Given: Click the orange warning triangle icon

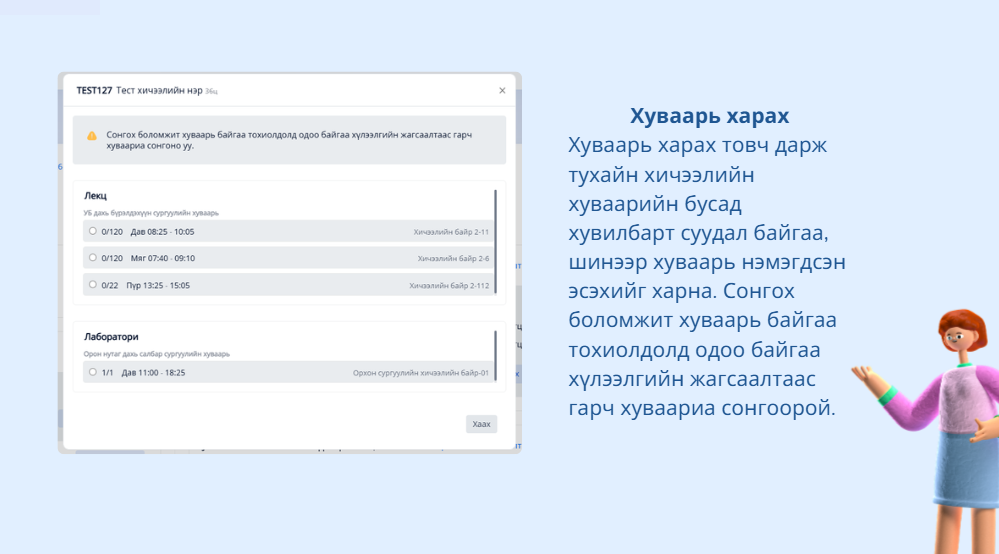Looking at the screenshot, I should [92, 135].
